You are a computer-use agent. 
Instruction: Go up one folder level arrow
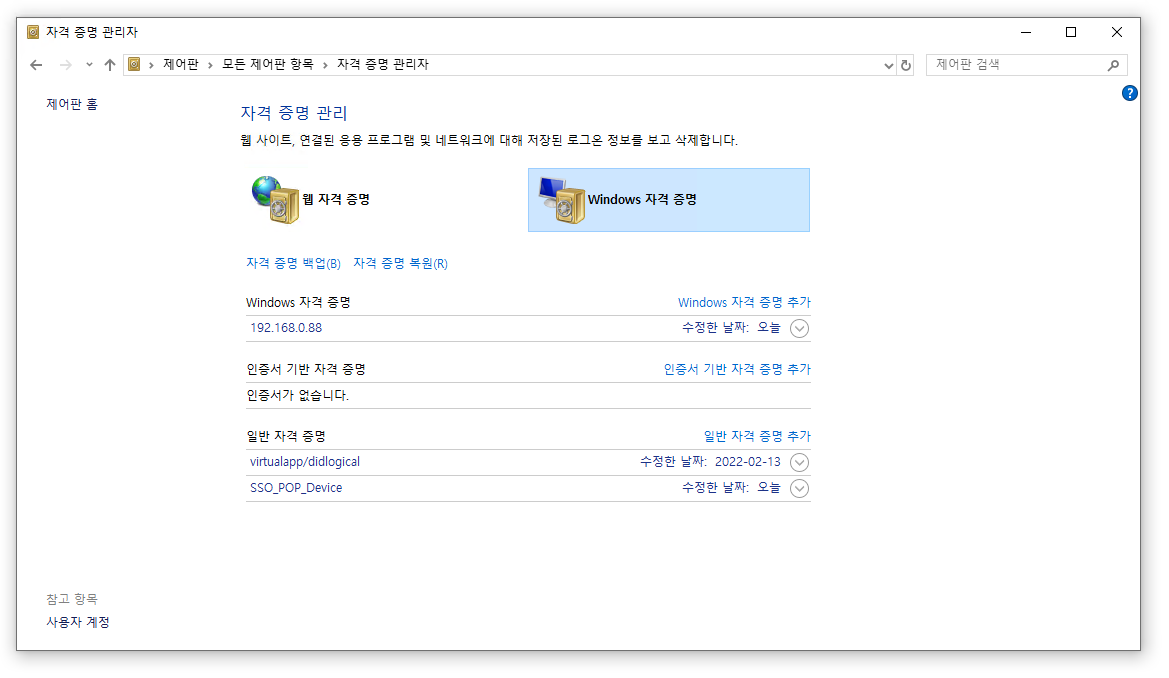point(110,65)
